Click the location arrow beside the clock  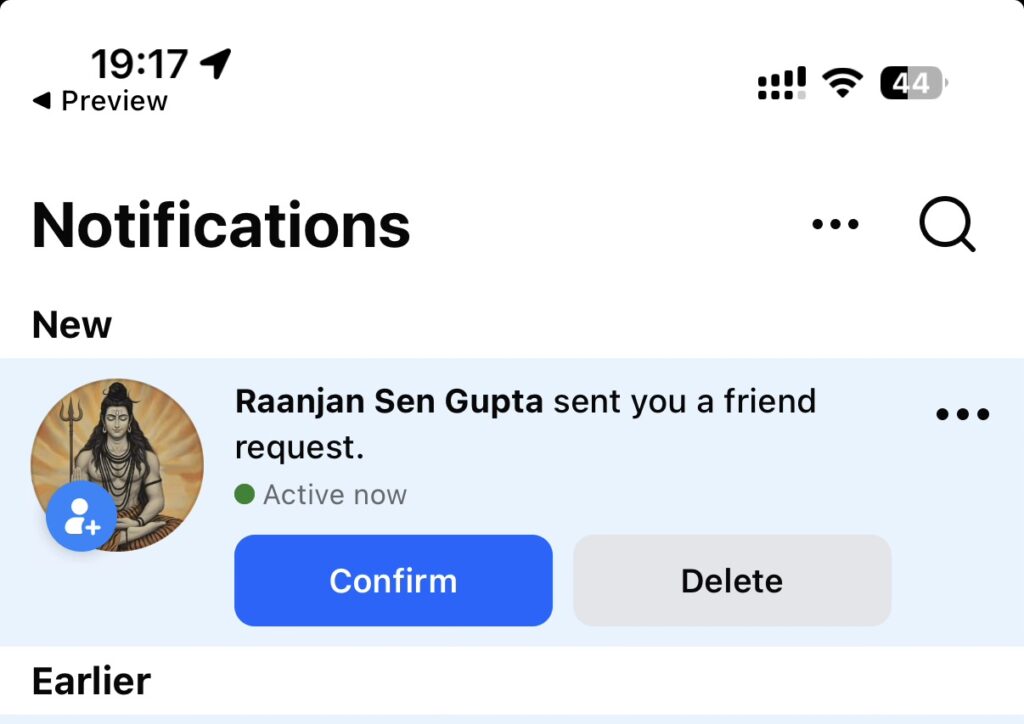tap(215, 62)
